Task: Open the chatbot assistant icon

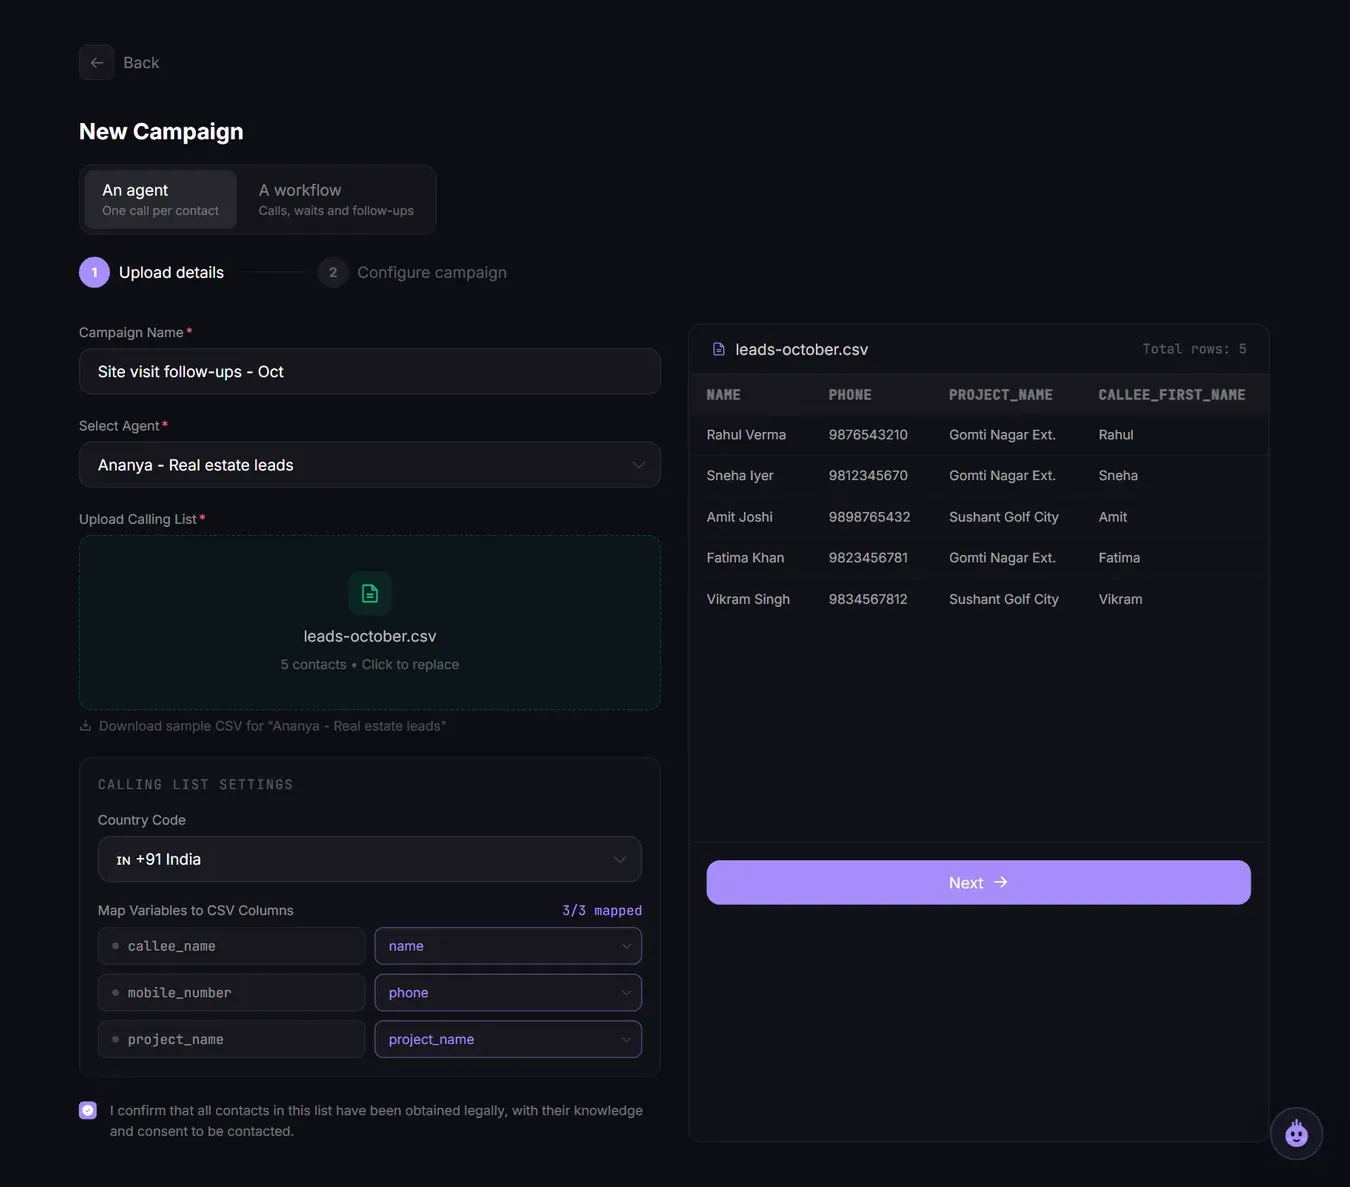Action: tap(1296, 1133)
